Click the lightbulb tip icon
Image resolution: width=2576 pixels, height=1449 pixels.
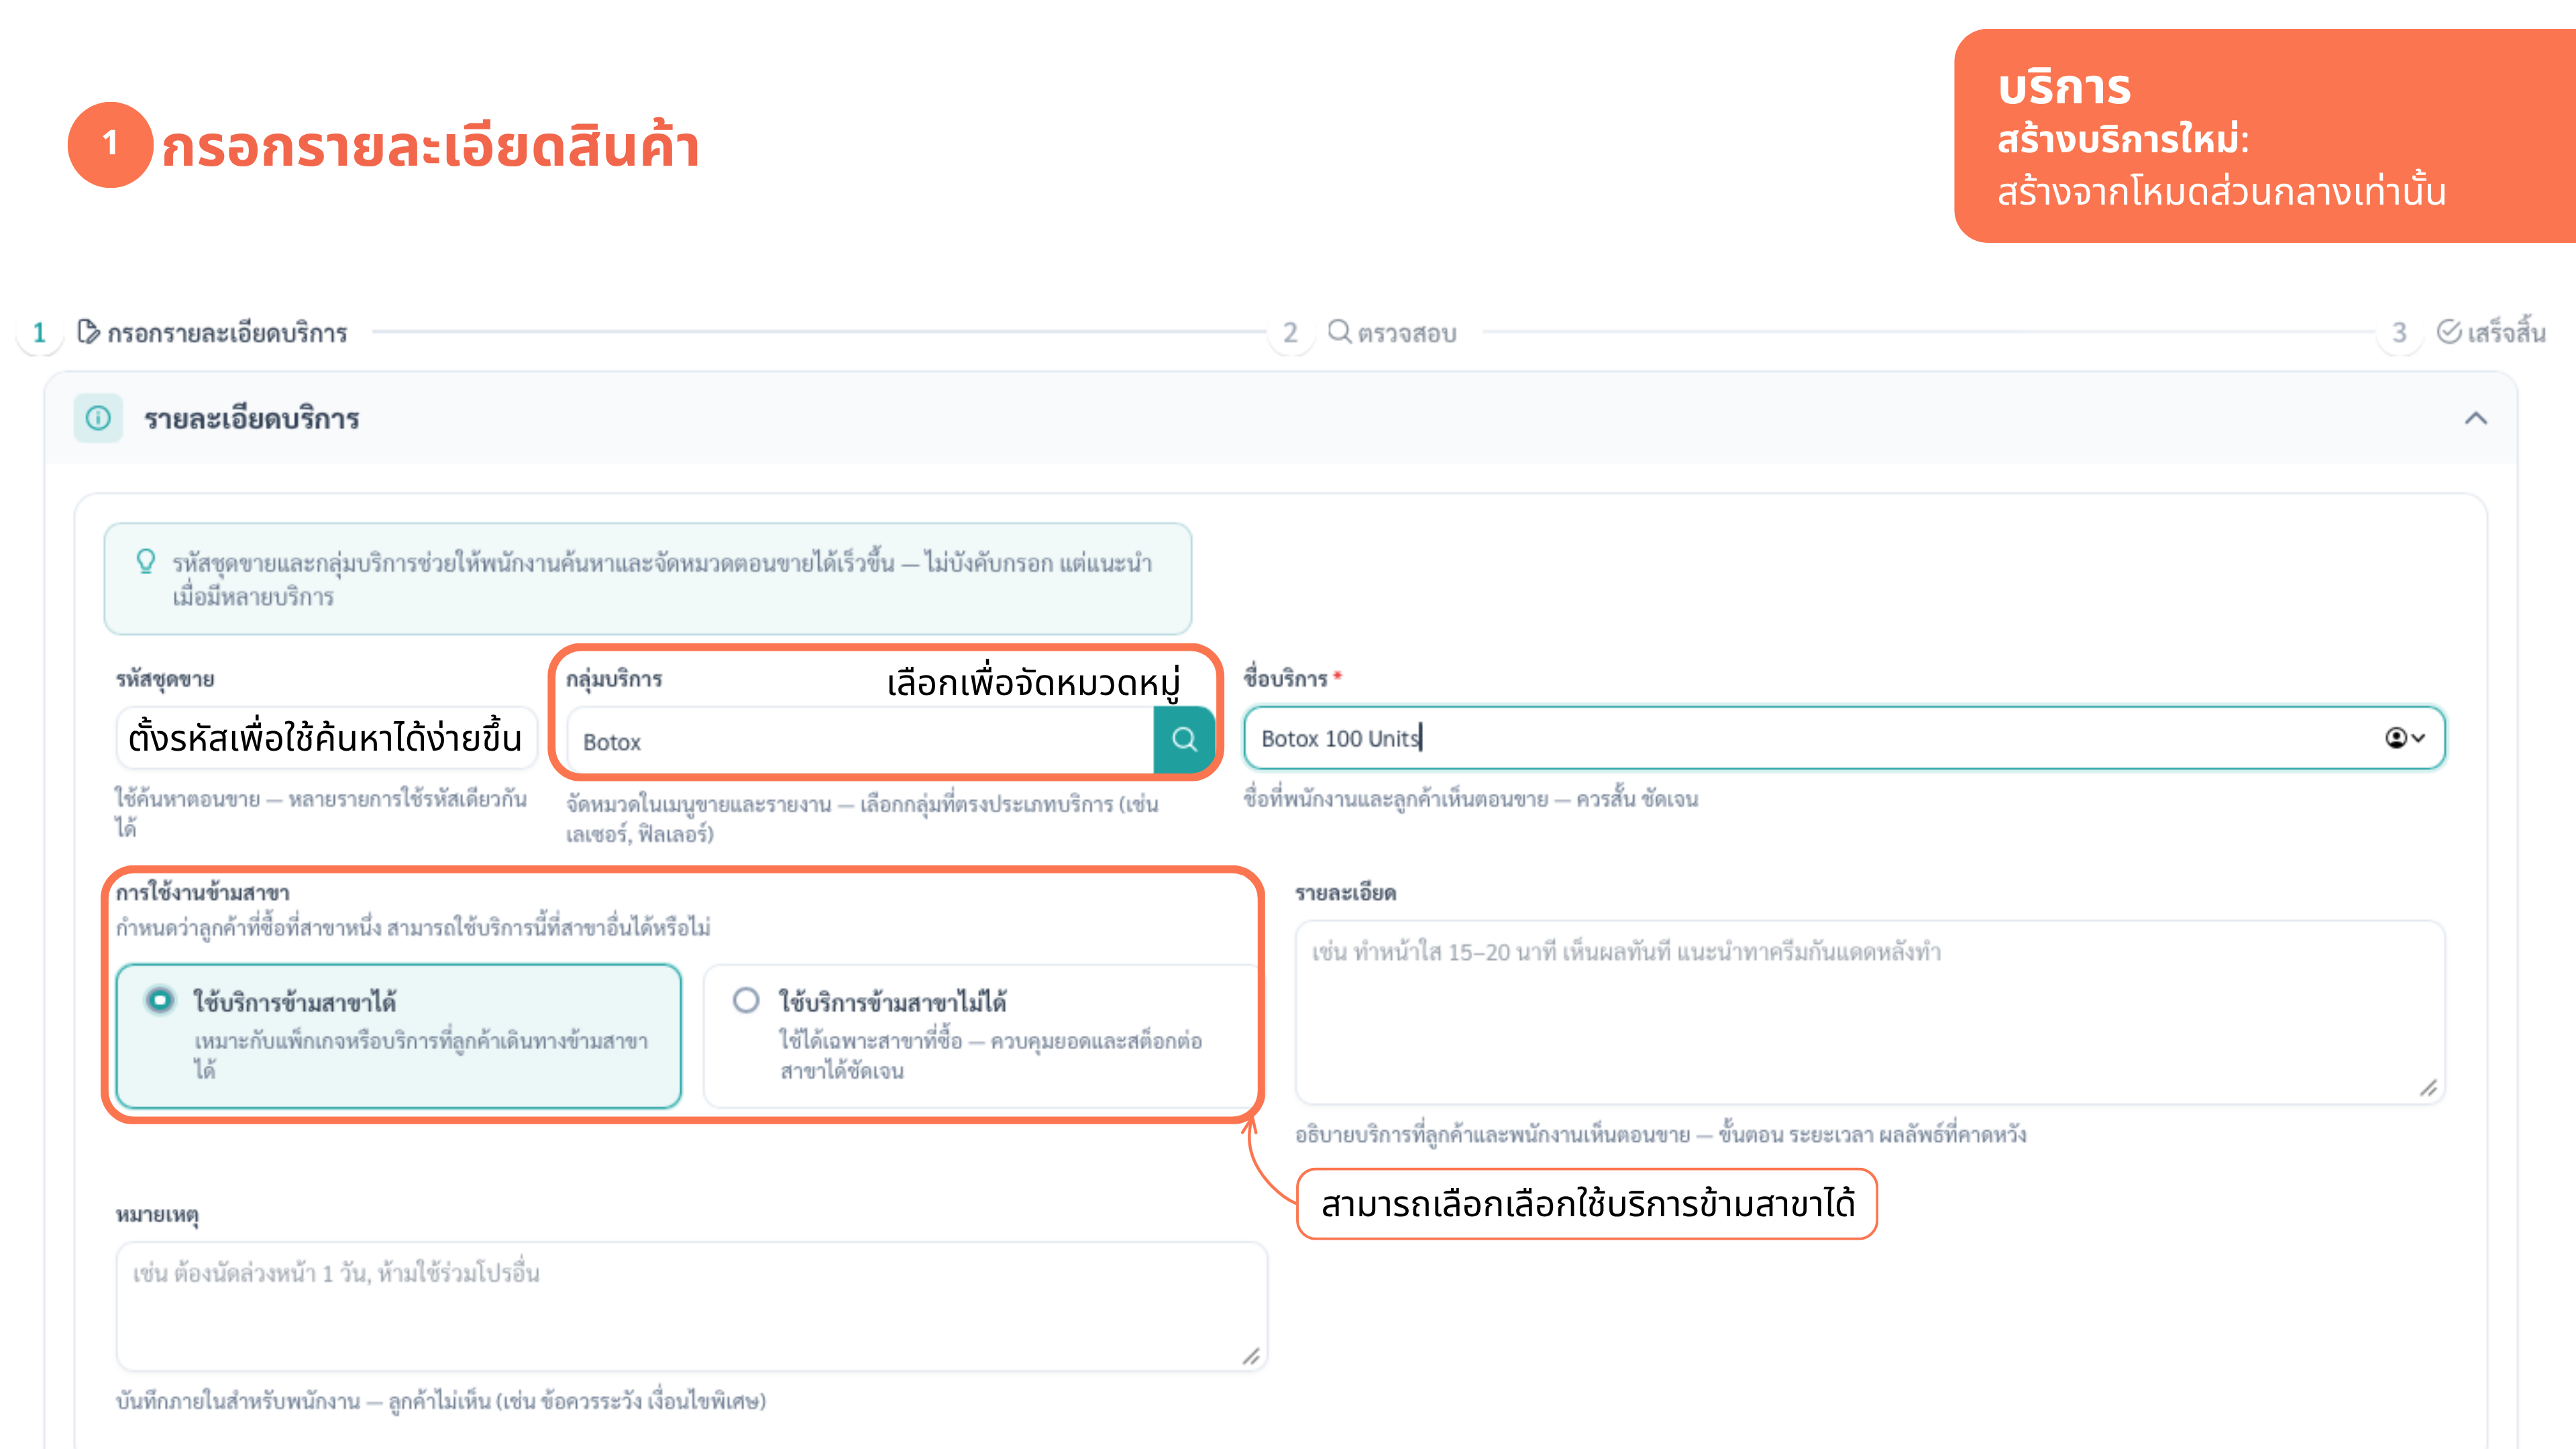click(x=146, y=561)
